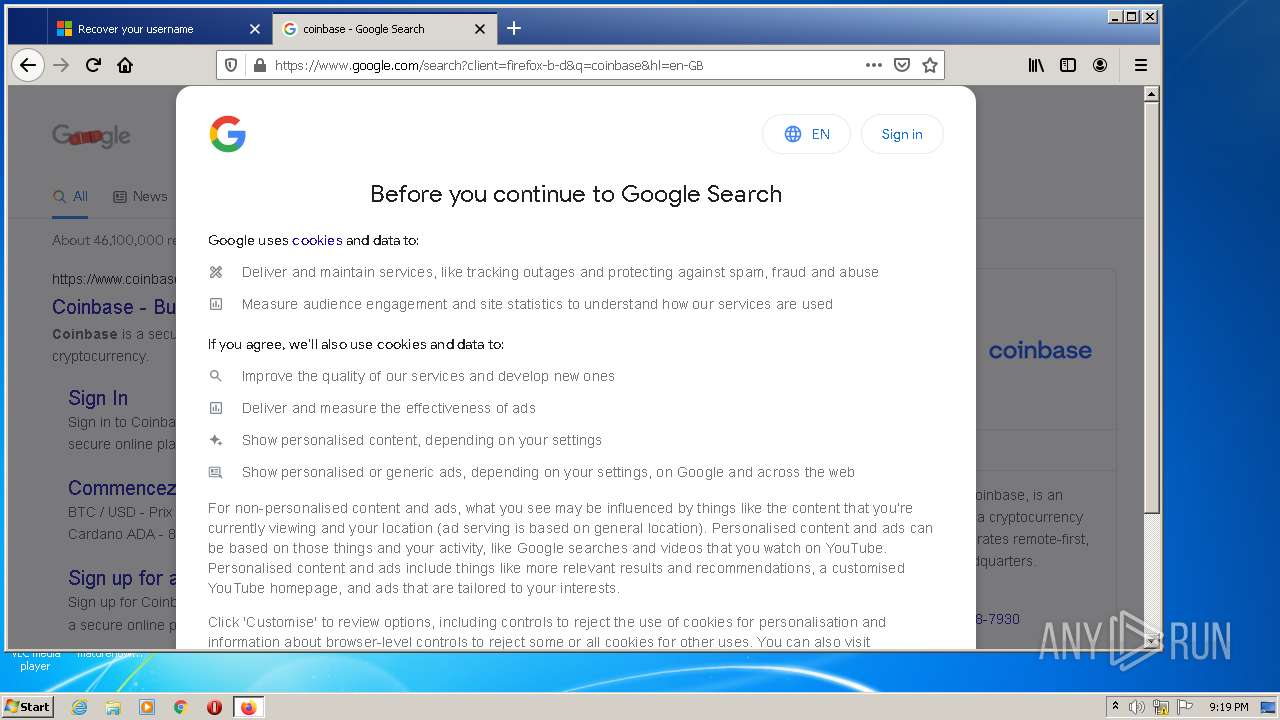
Task: Open the Firefox hamburger menu
Action: (x=1140, y=65)
